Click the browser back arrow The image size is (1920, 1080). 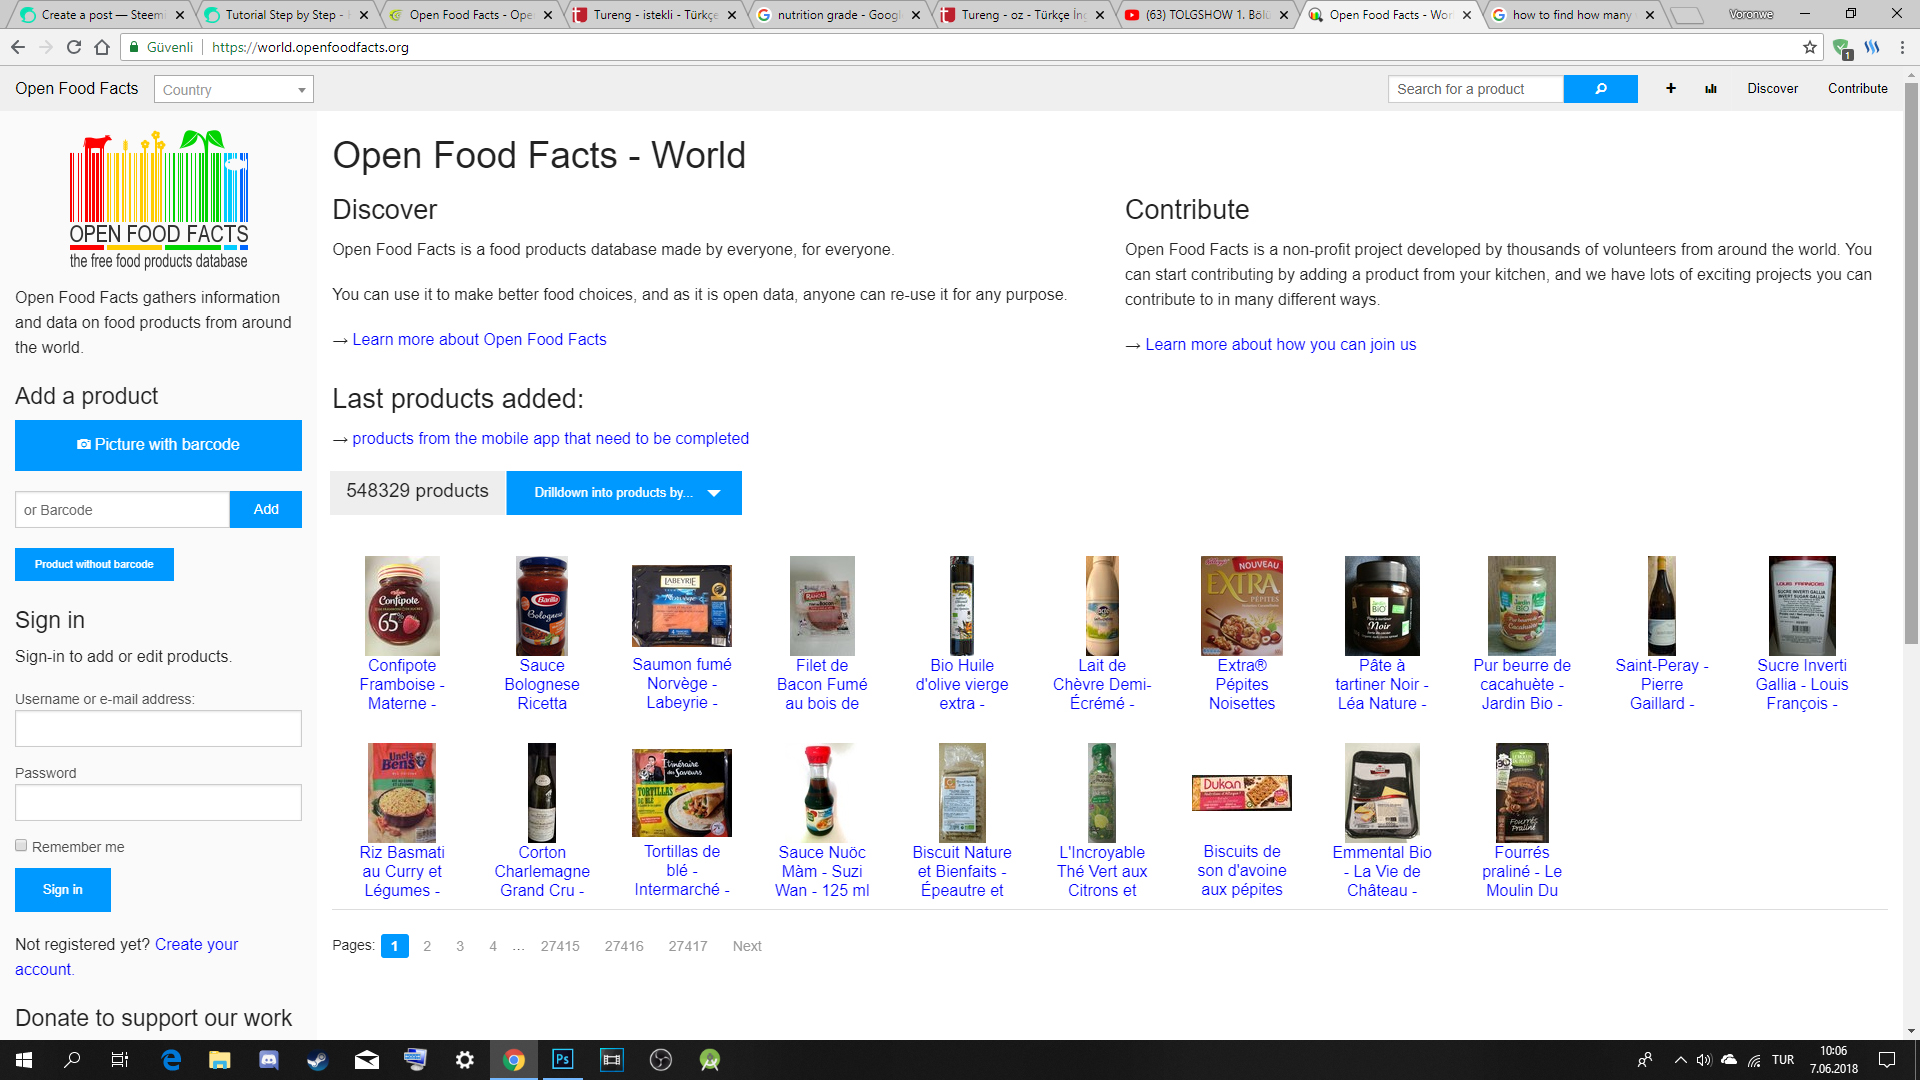(x=18, y=47)
